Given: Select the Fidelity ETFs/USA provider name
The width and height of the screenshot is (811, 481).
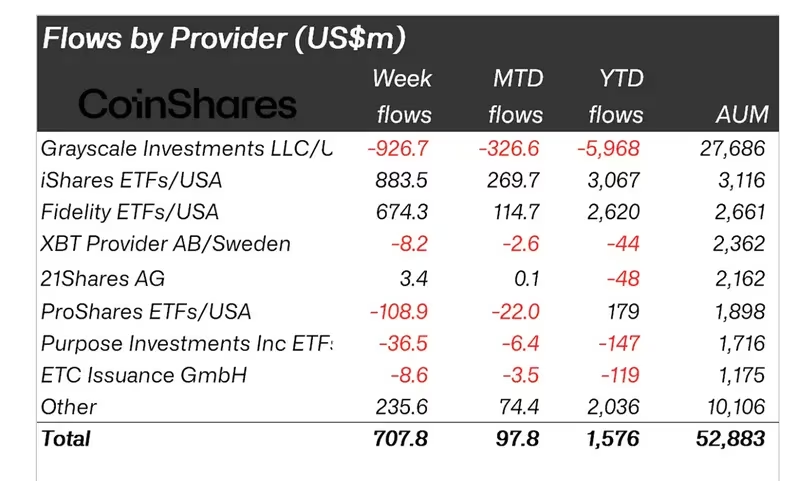Looking at the screenshot, I should click(x=130, y=212).
